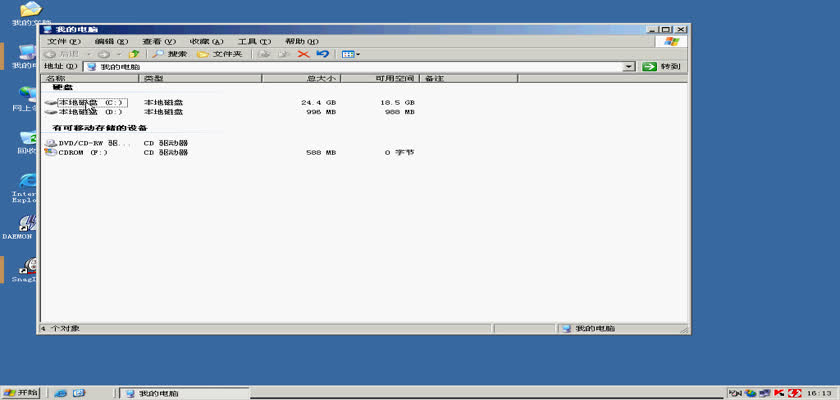Image resolution: width=840 pixels, height=400 pixels.
Task: Click the blue Undo arrow toolbar icon
Action: pyautogui.click(x=322, y=54)
